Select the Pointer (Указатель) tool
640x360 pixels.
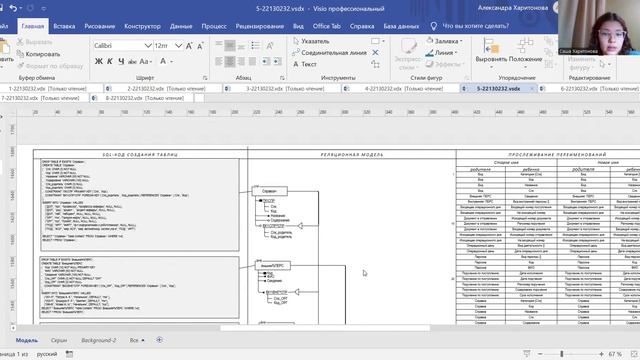[311, 41]
